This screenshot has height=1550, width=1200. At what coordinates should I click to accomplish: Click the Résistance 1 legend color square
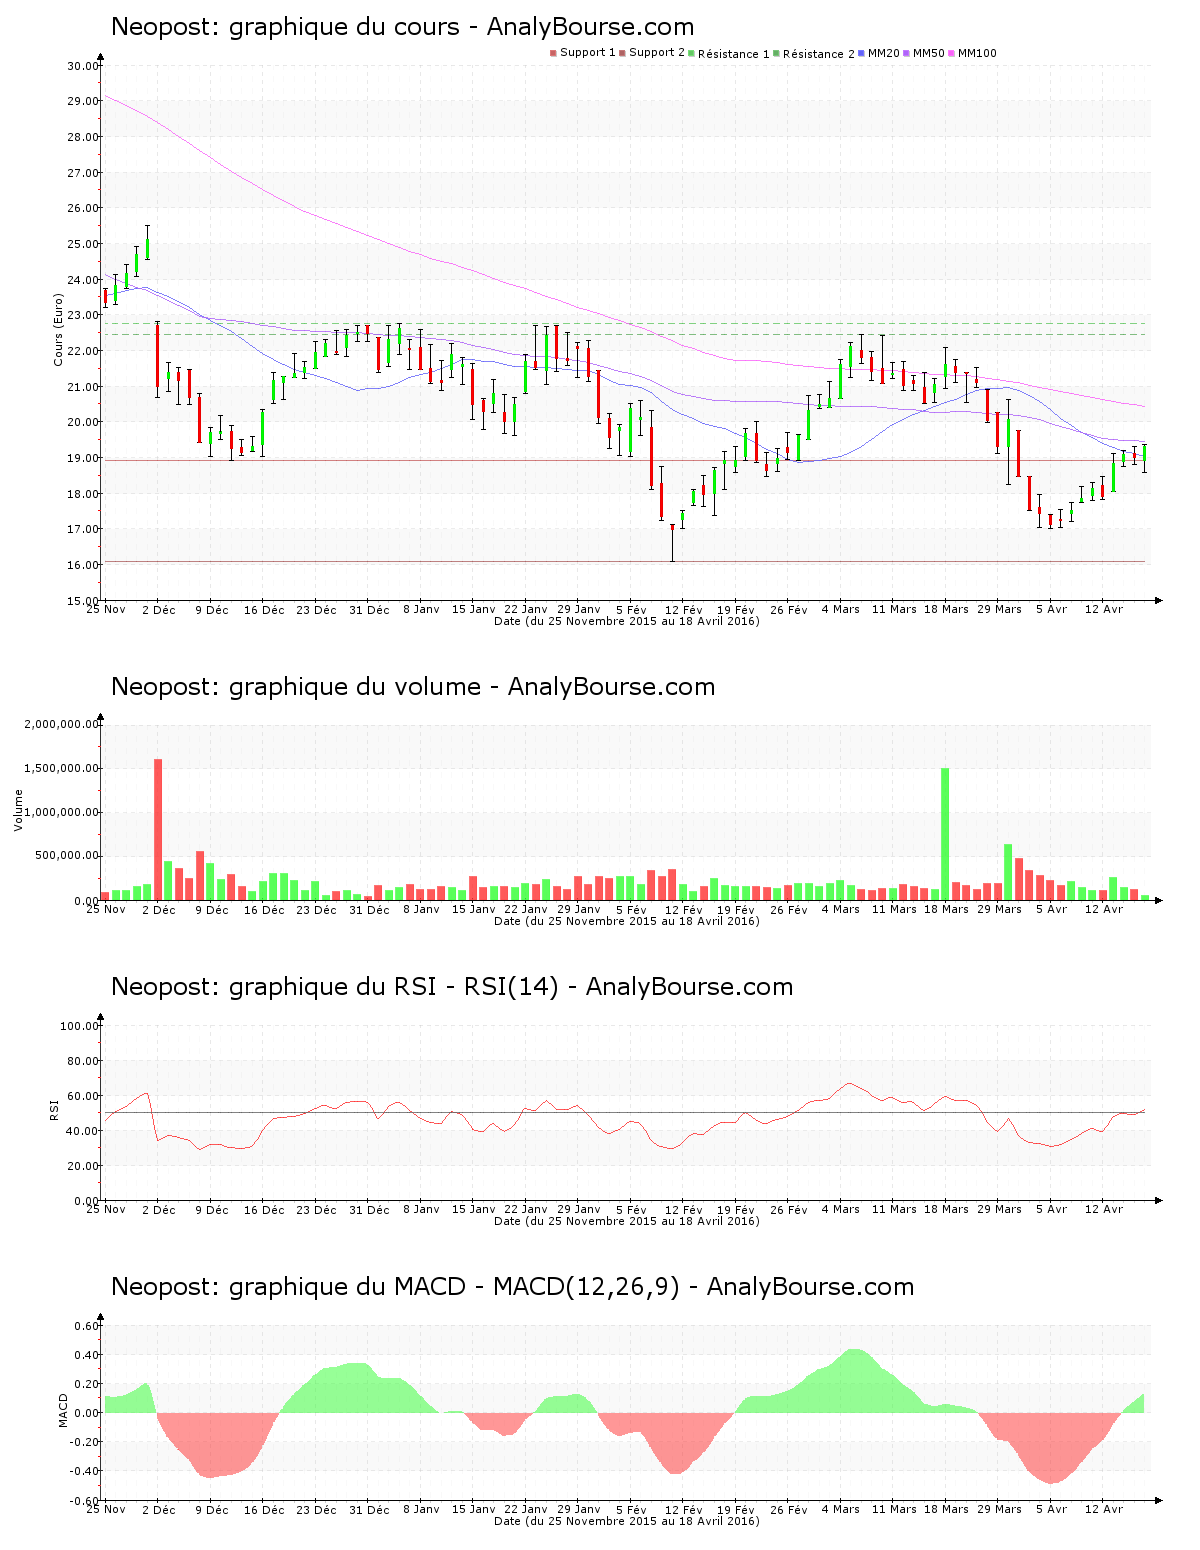(691, 53)
